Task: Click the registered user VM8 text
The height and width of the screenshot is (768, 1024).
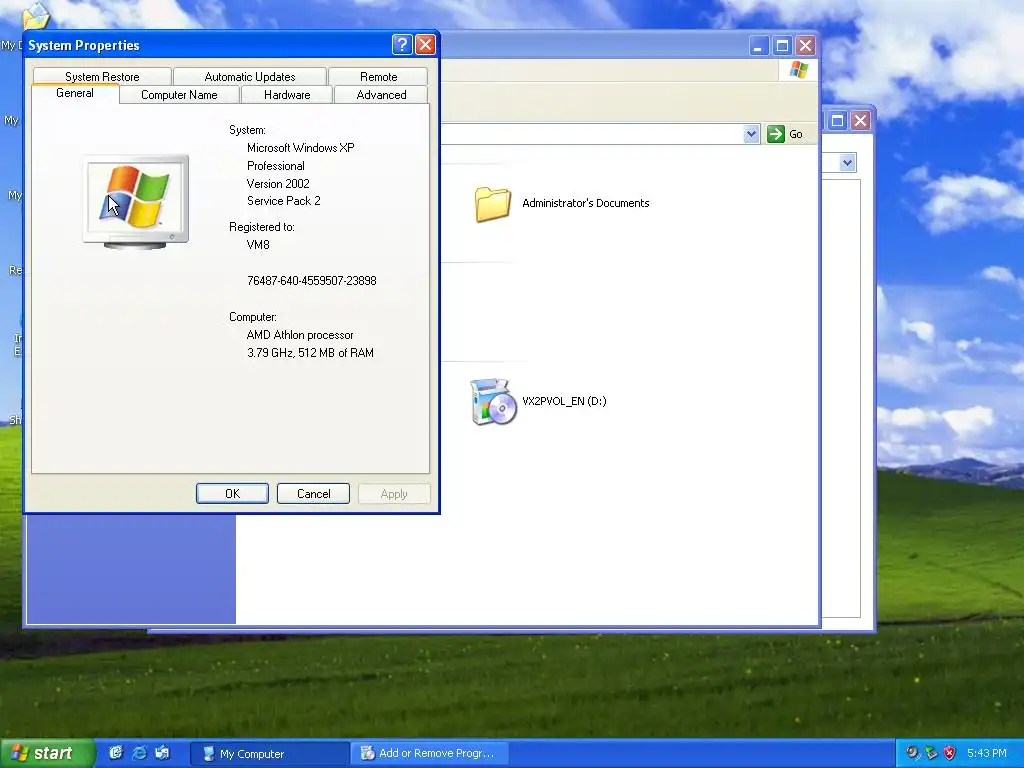Action: [x=258, y=245]
